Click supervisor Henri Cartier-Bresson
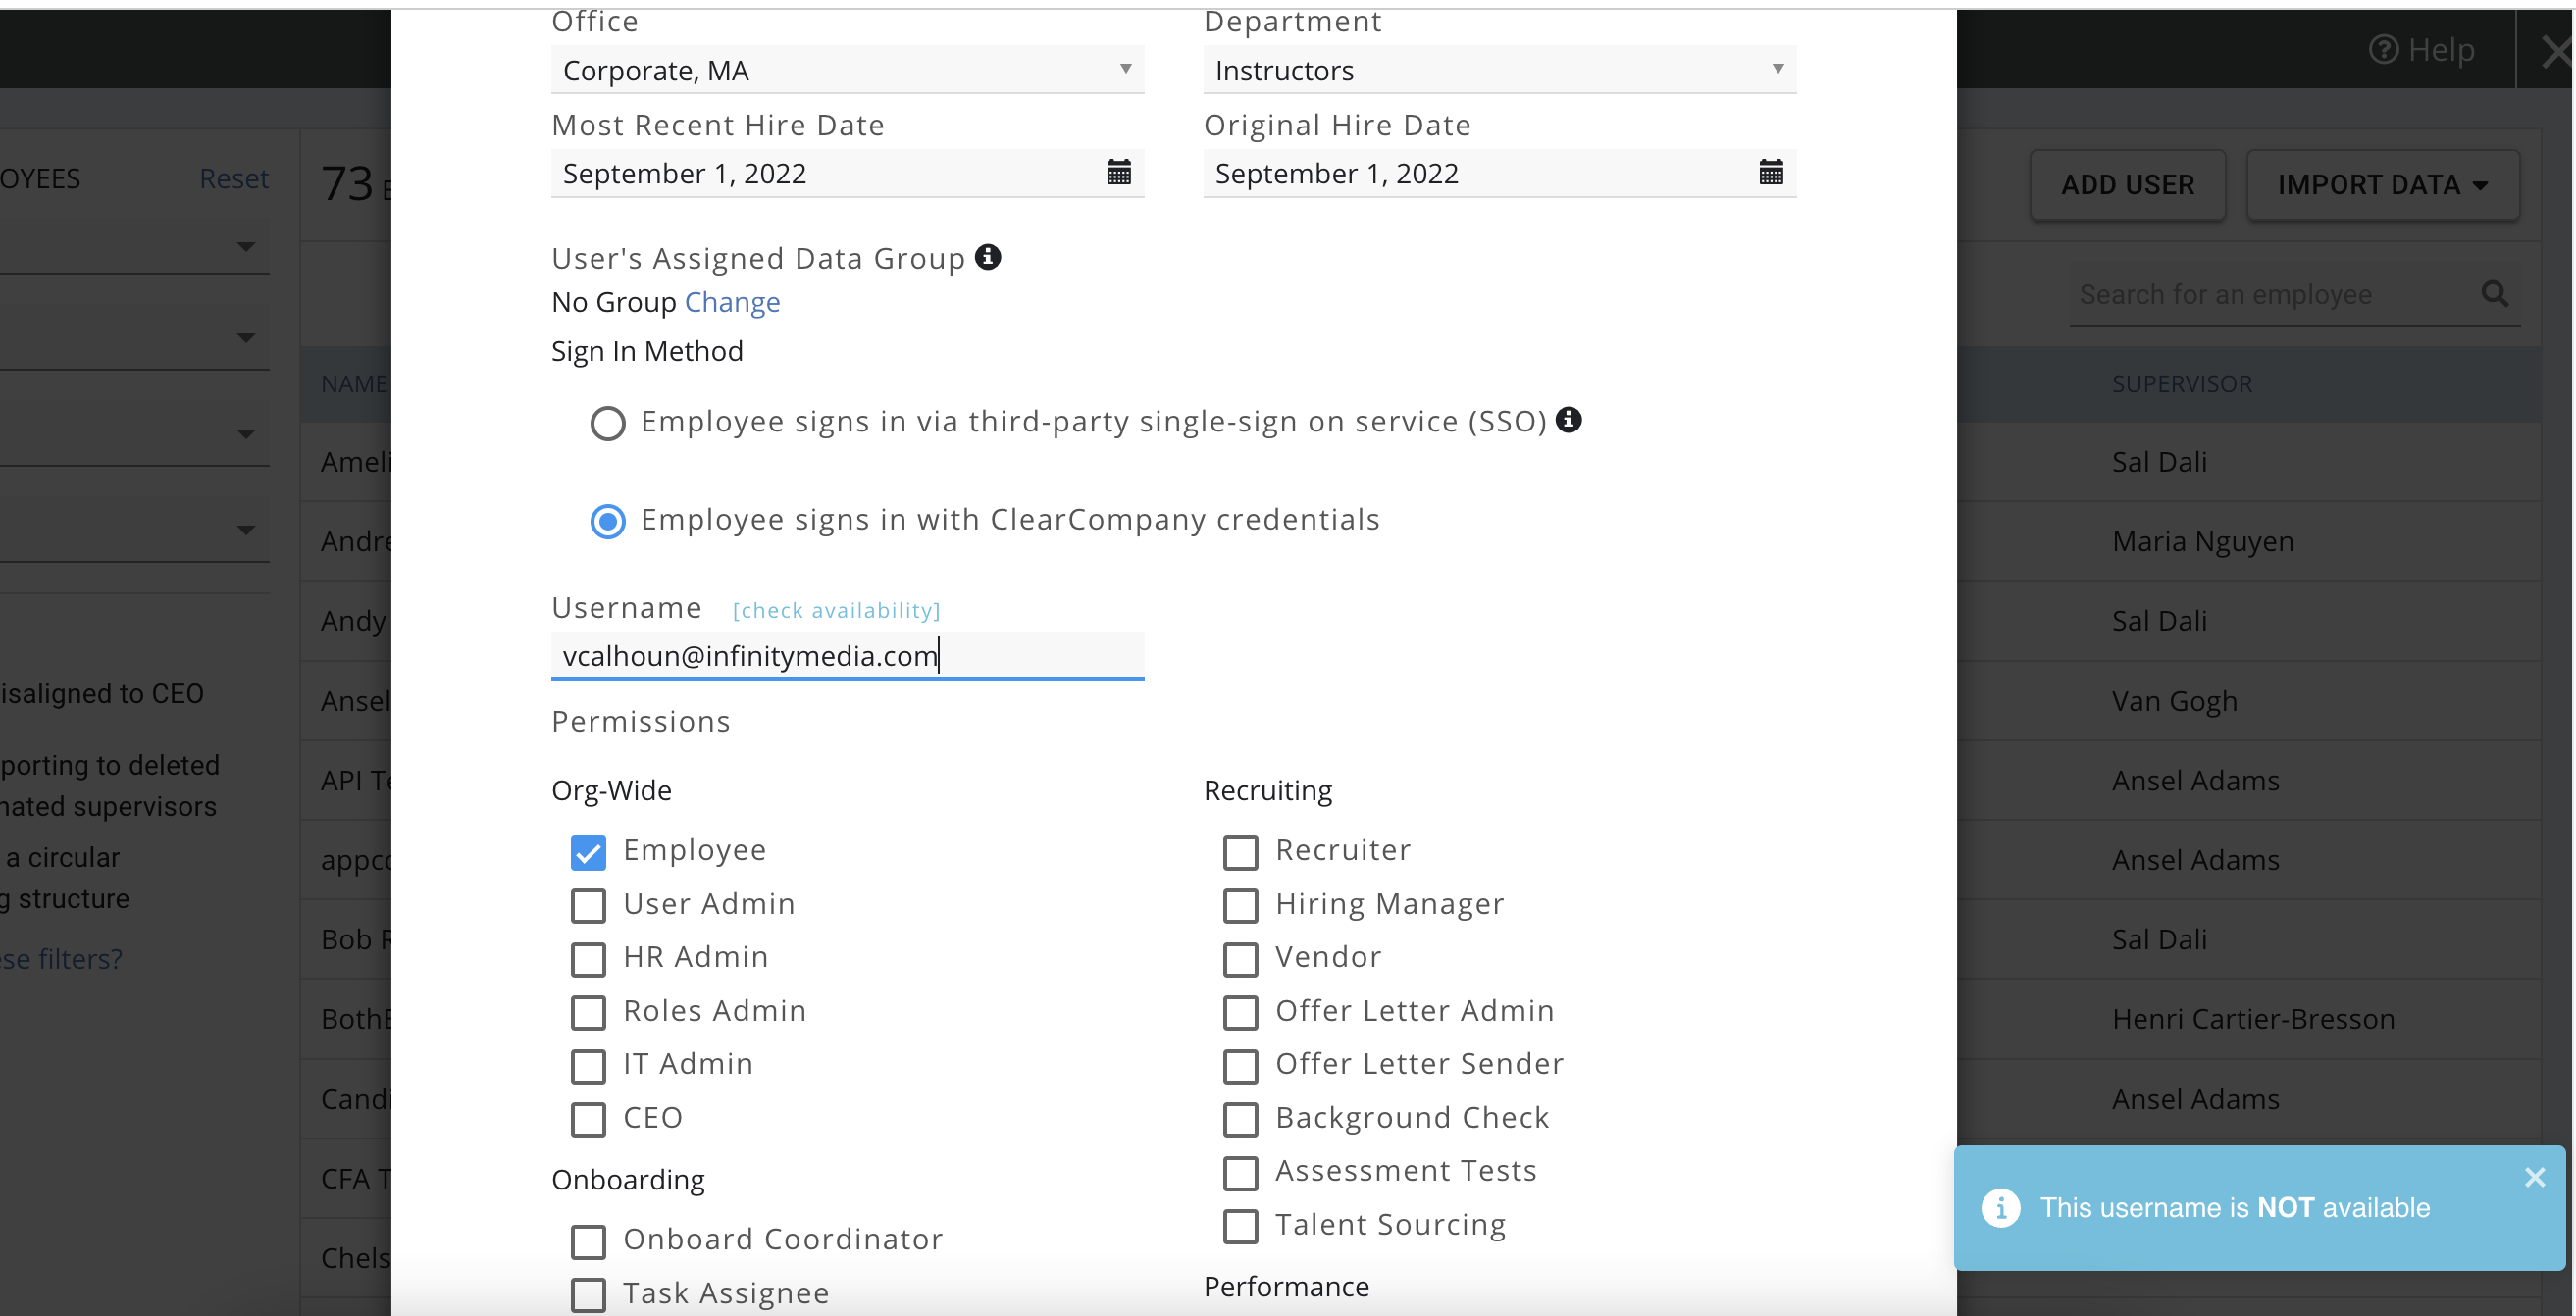The width and height of the screenshot is (2576, 1316). click(x=2253, y=1019)
